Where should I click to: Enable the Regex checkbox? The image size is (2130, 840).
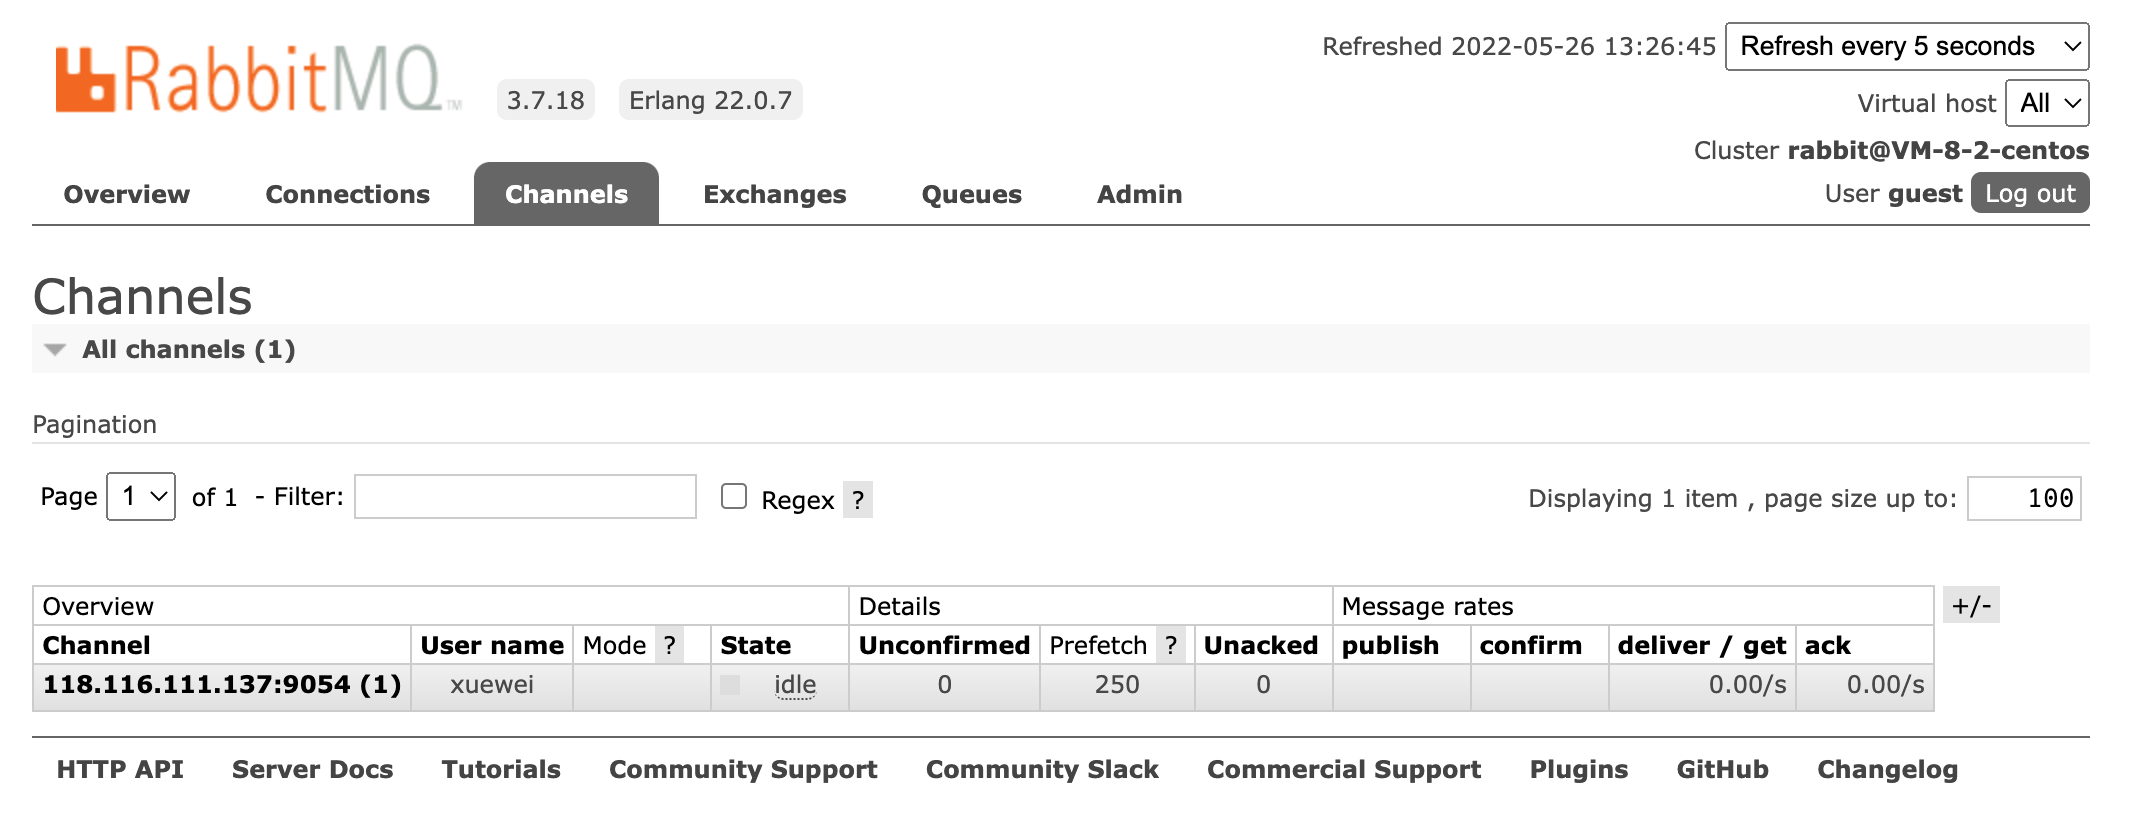pos(736,495)
